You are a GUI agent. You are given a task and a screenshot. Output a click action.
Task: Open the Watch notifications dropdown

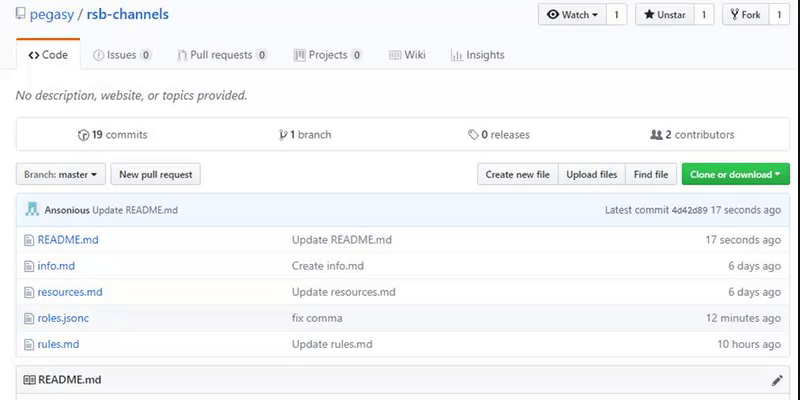click(x=572, y=15)
